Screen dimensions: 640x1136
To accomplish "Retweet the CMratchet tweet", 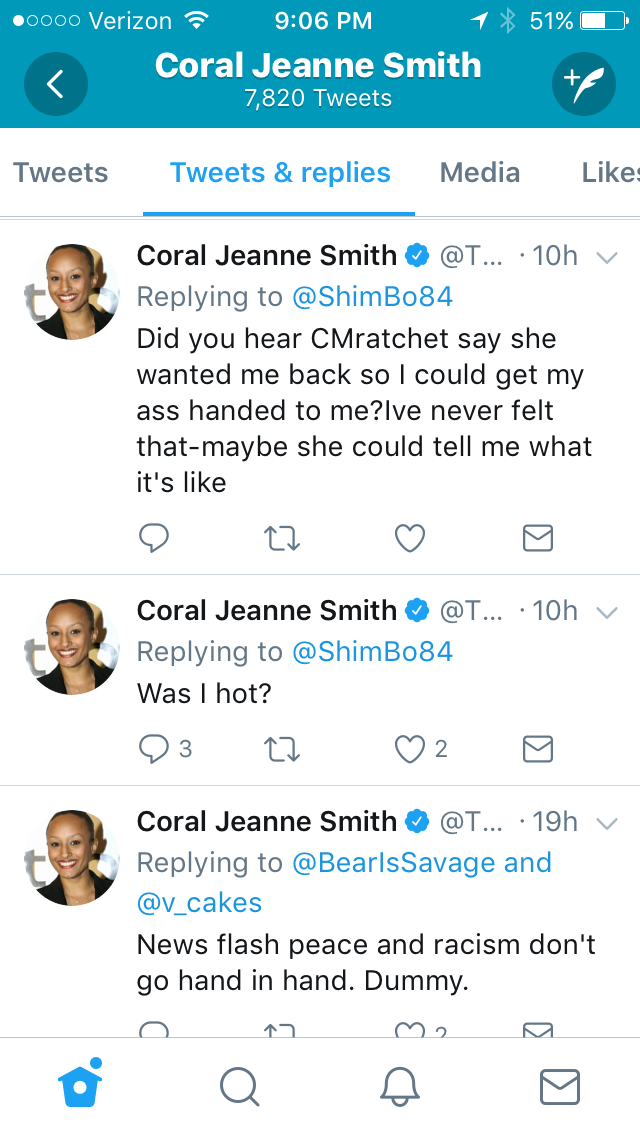I will click(x=281, y=538).
